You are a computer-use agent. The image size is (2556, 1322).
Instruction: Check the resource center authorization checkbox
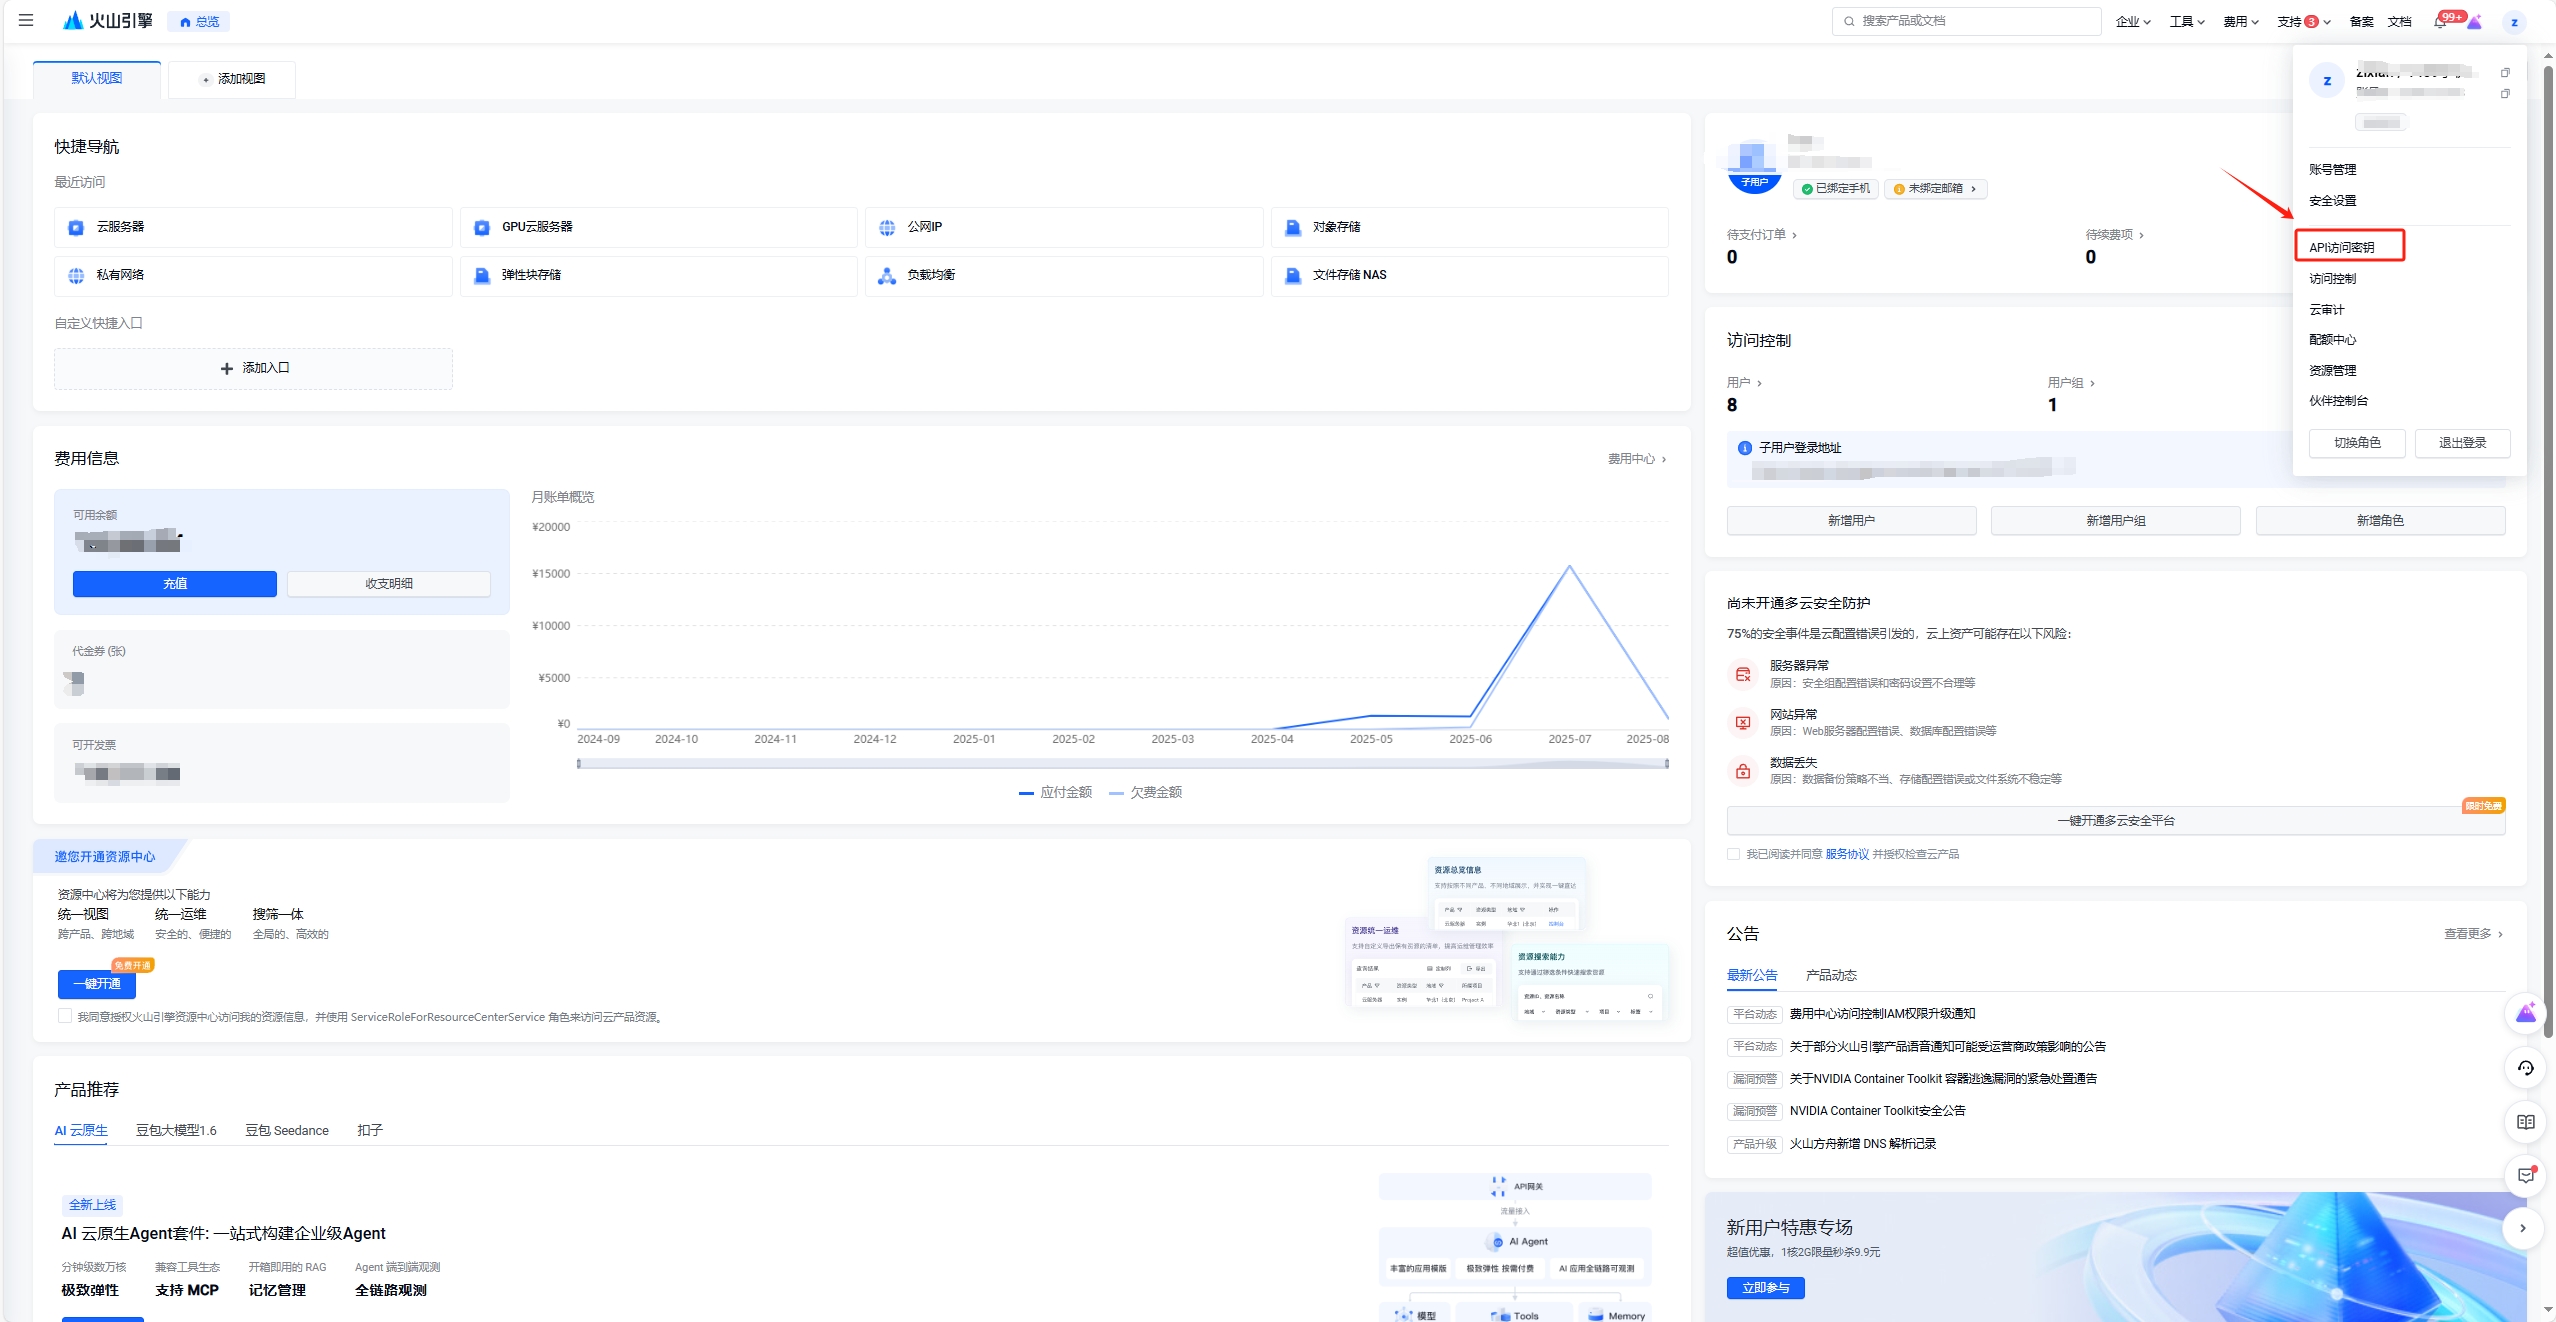(65, 1016)
